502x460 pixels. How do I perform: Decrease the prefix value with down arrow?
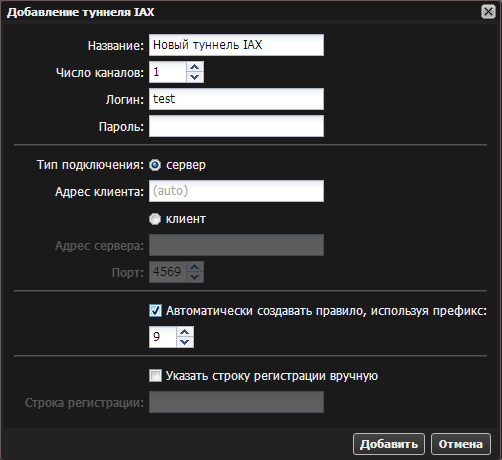point(185,342)
